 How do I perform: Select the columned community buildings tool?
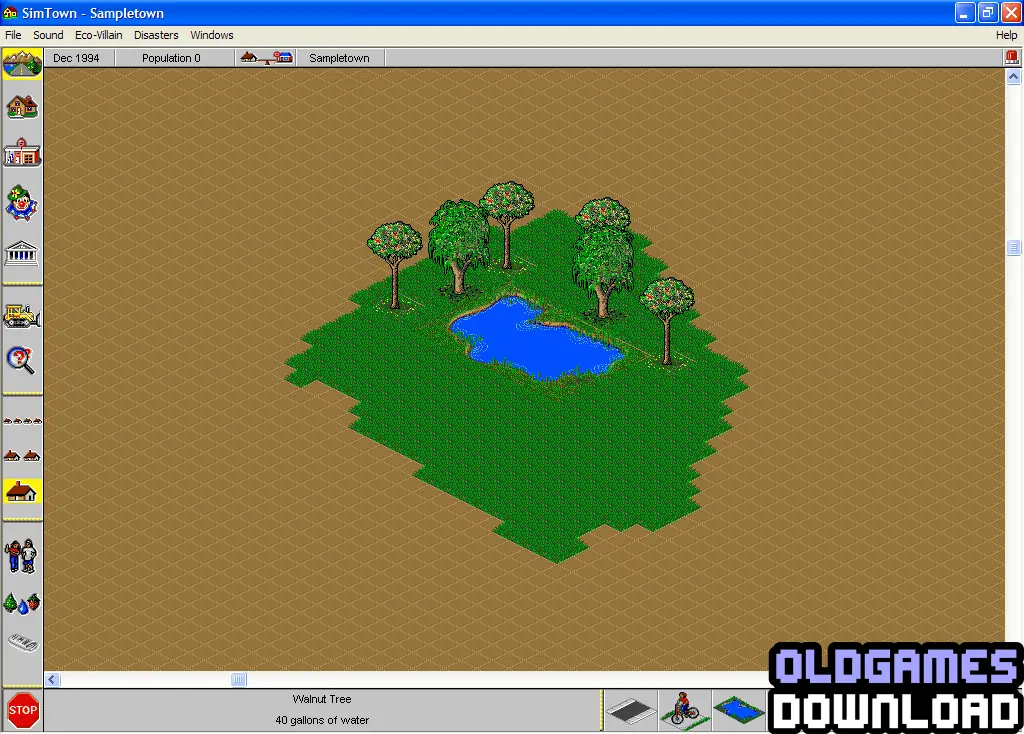point(22,253)
